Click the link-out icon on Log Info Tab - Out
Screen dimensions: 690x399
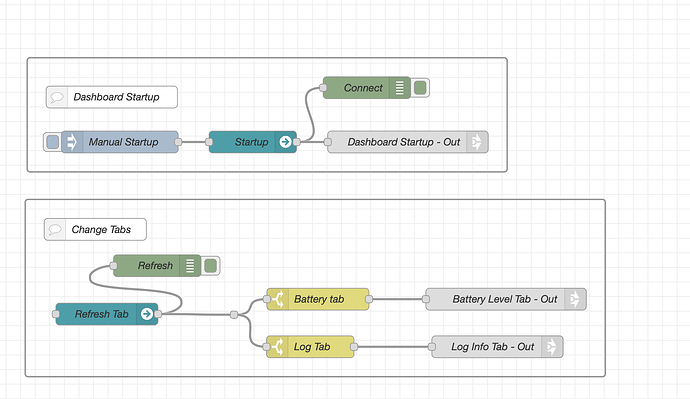552,347
